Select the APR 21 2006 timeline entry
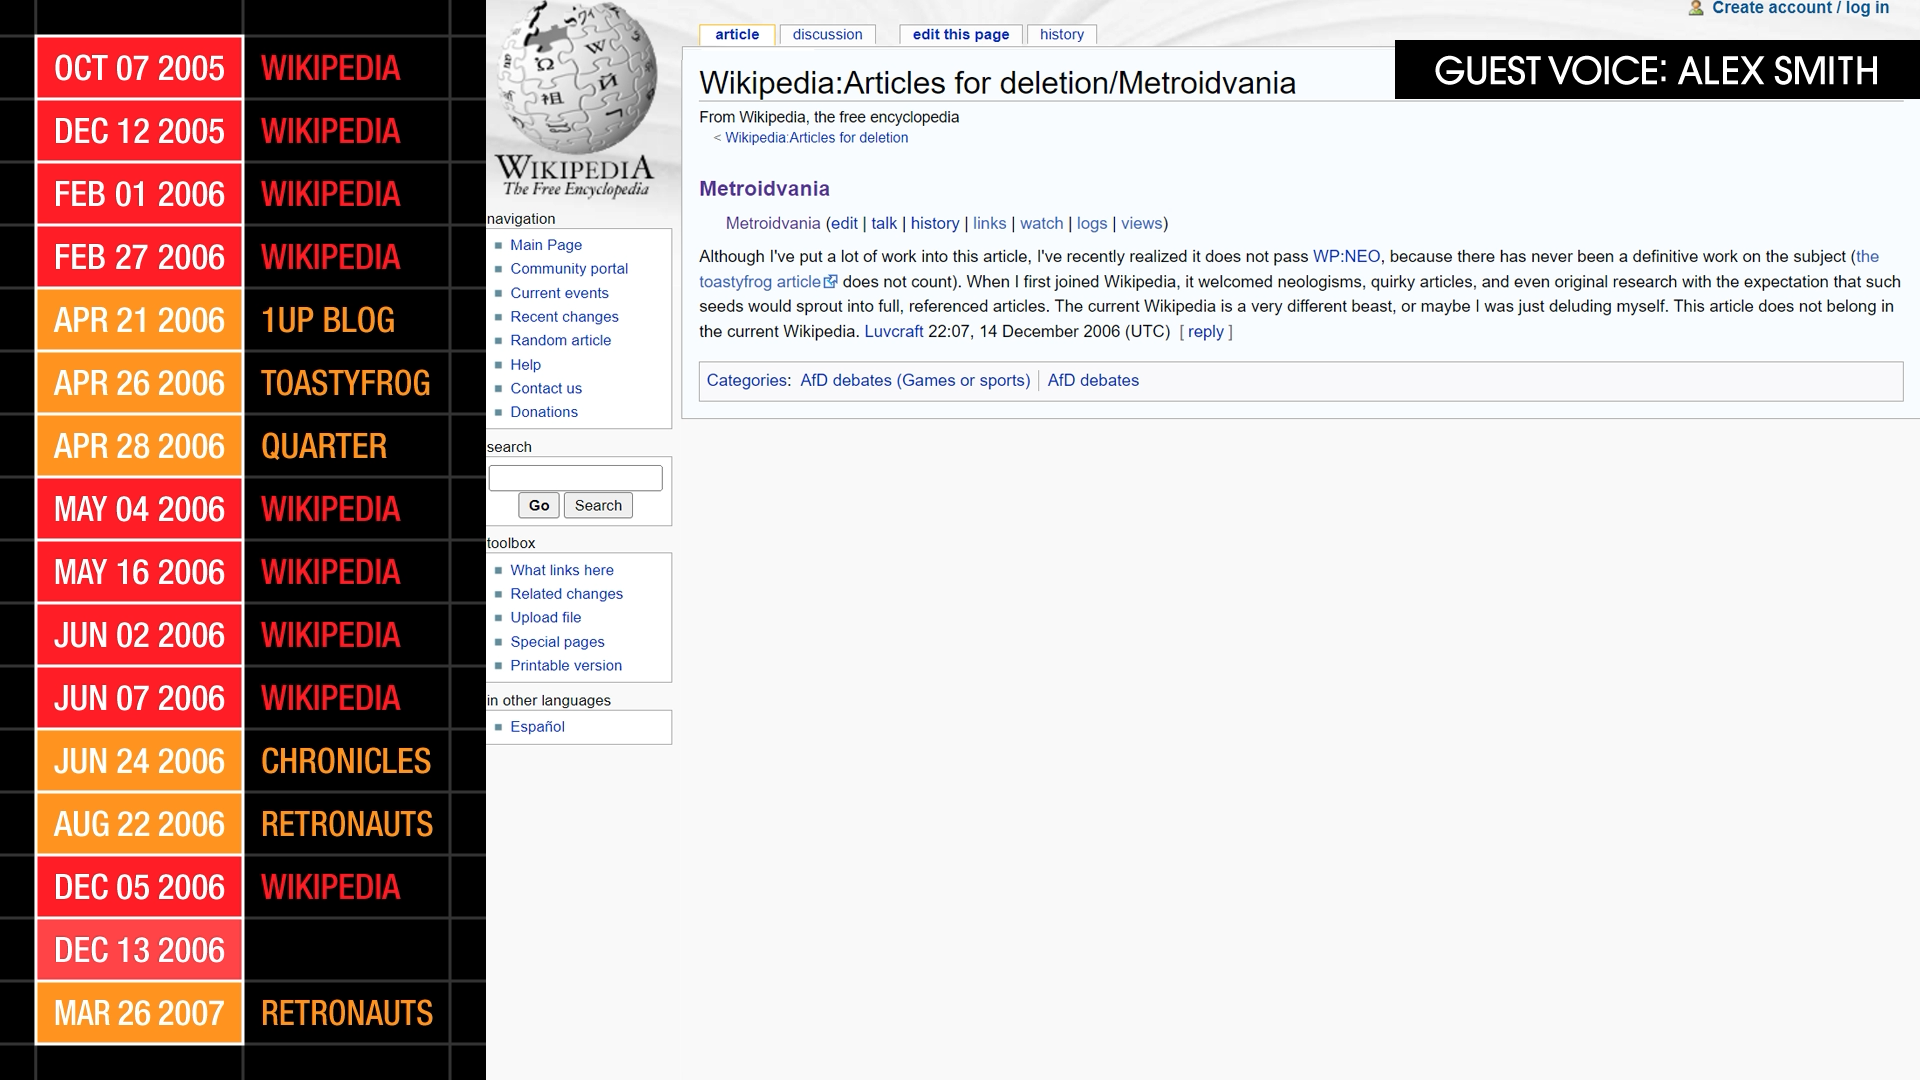The width and height of the screenshot is (1920, 1080). (139, 320)
